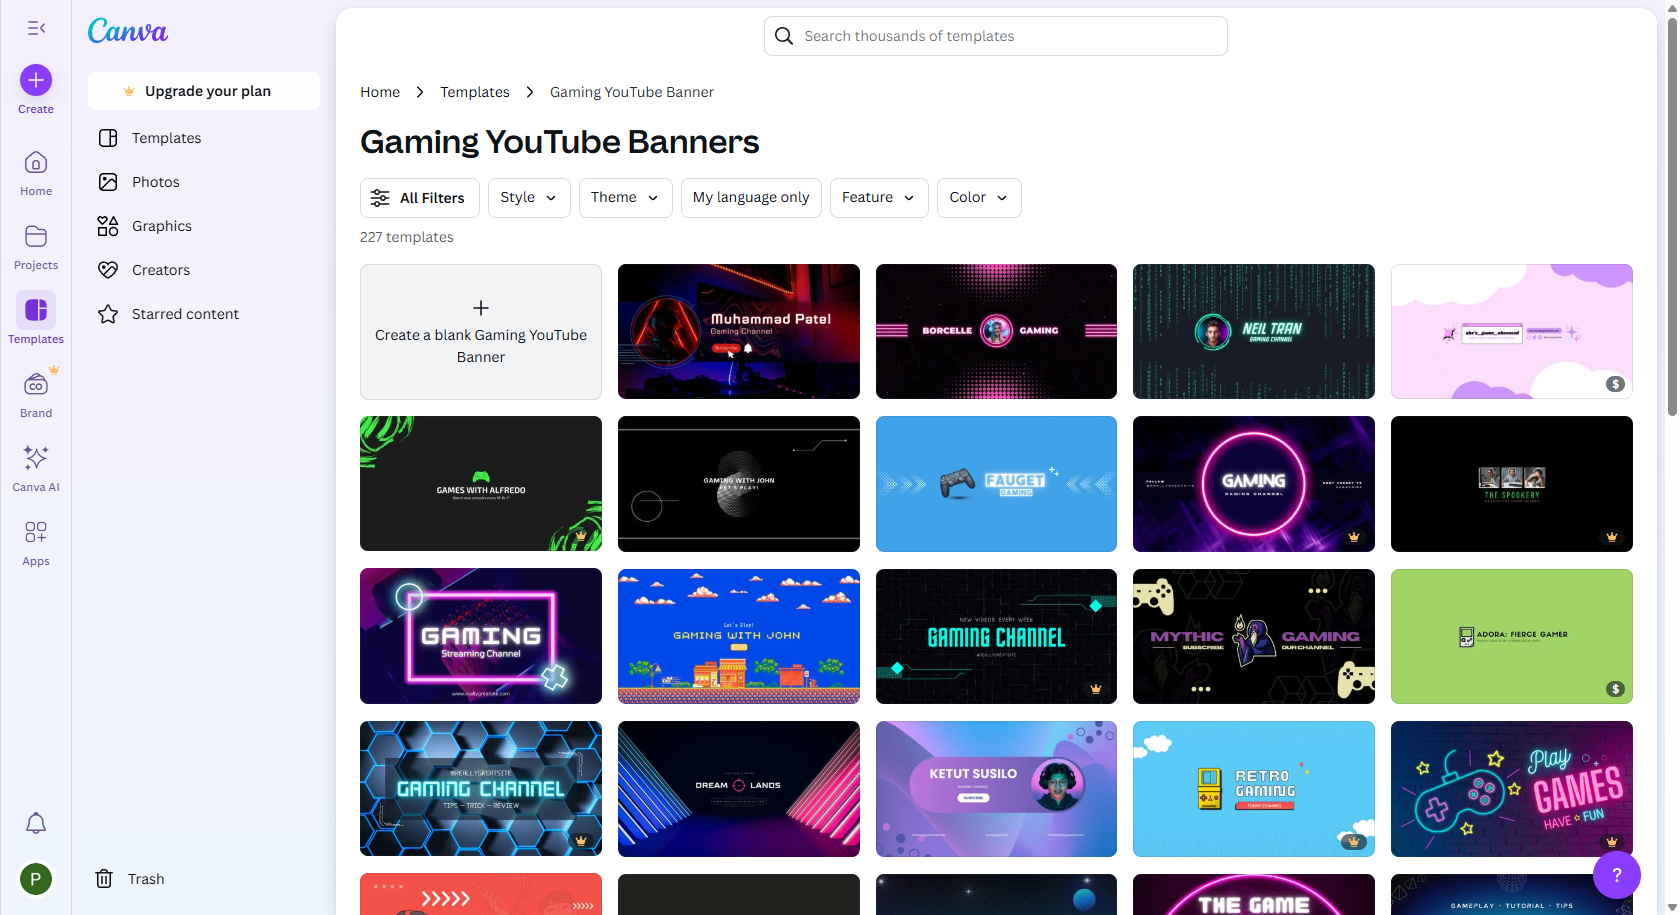Viewport: 1680px width, 915px height.
Task: Open Borcelle Gaming banner template
Action: point(996,332)
